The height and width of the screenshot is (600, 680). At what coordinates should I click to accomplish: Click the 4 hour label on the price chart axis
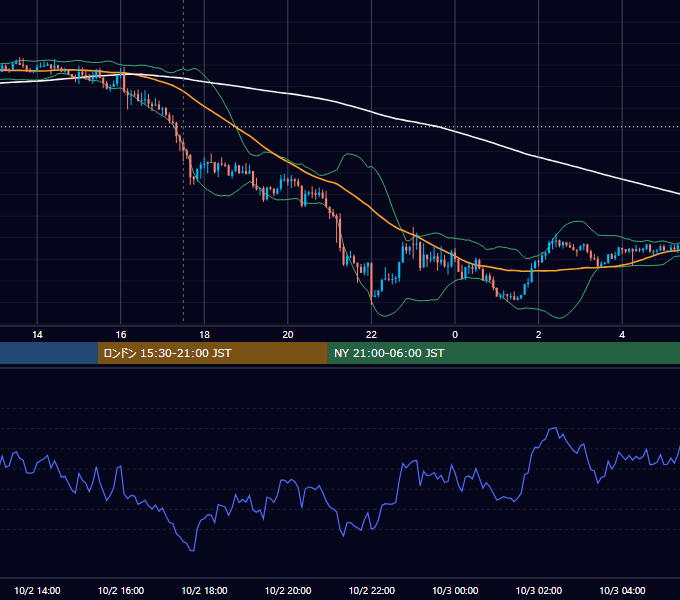622,335
